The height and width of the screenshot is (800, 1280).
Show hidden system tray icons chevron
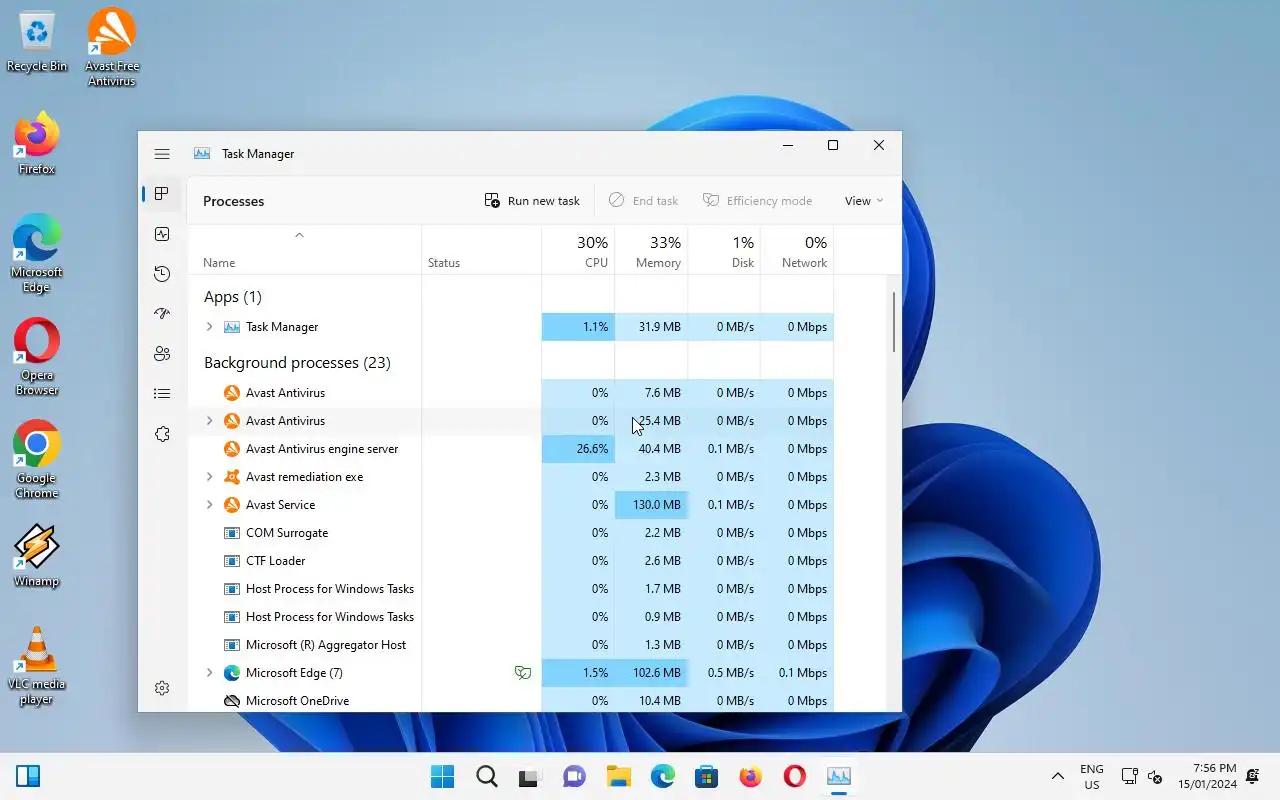pos(1057,776)
